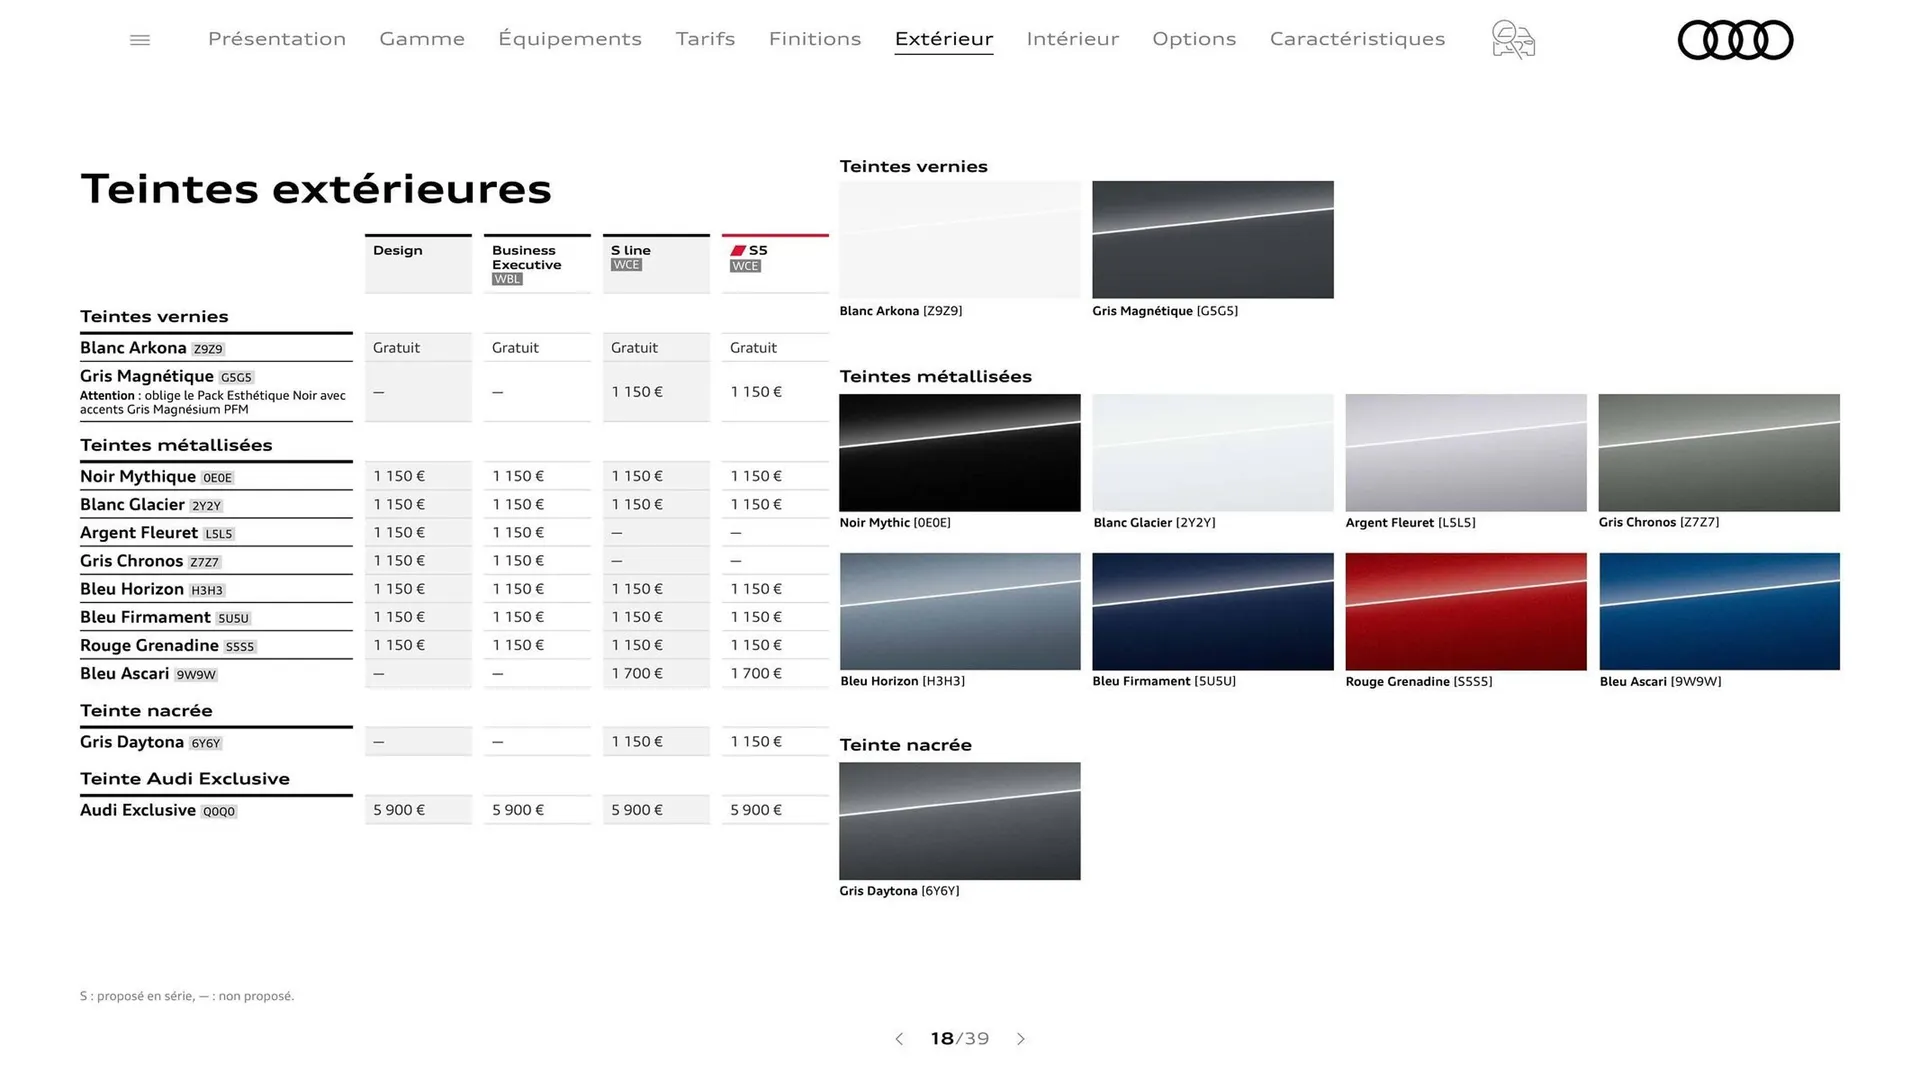The image size is (1920, 1080).
Task: Select the Extérieur menu item
Action: [x=943, y=38]
